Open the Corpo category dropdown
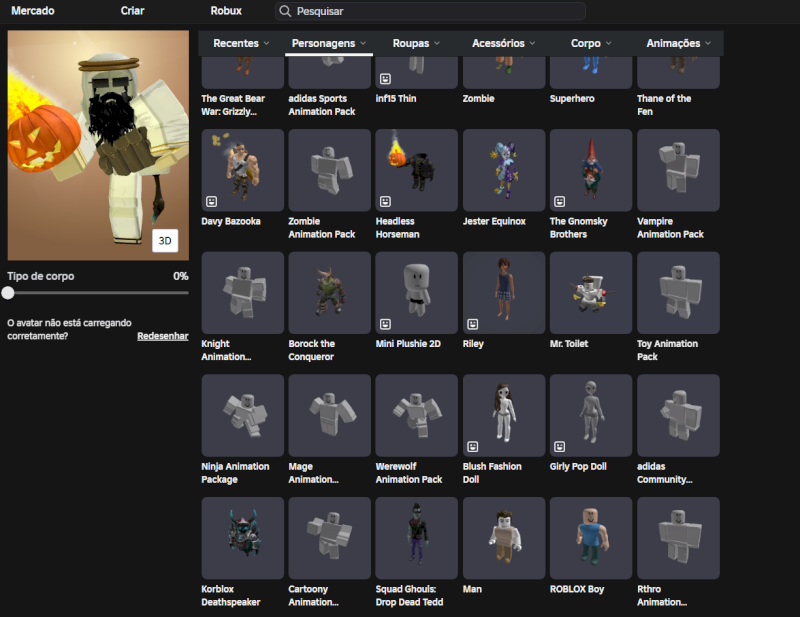 click(591, 44)
